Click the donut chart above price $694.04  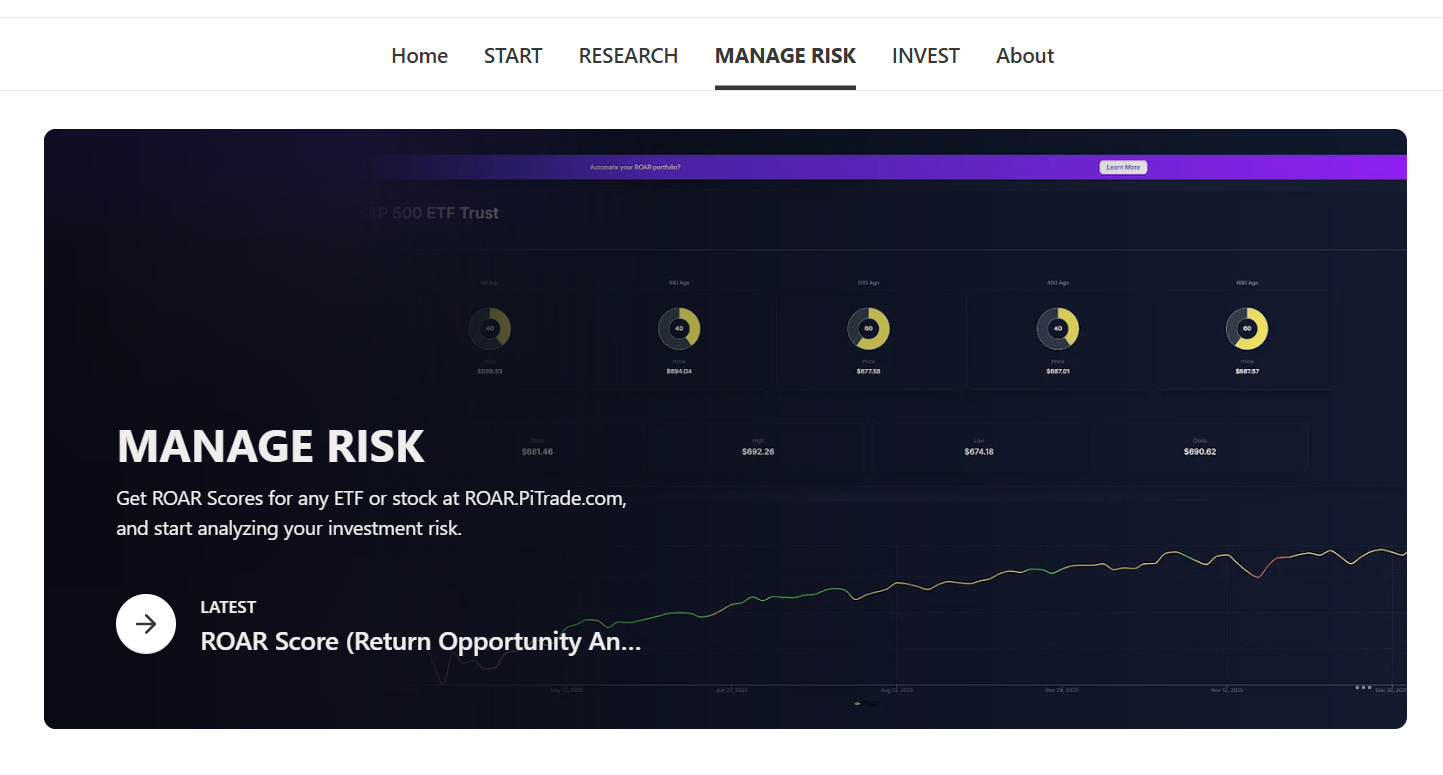coord(679,328)
